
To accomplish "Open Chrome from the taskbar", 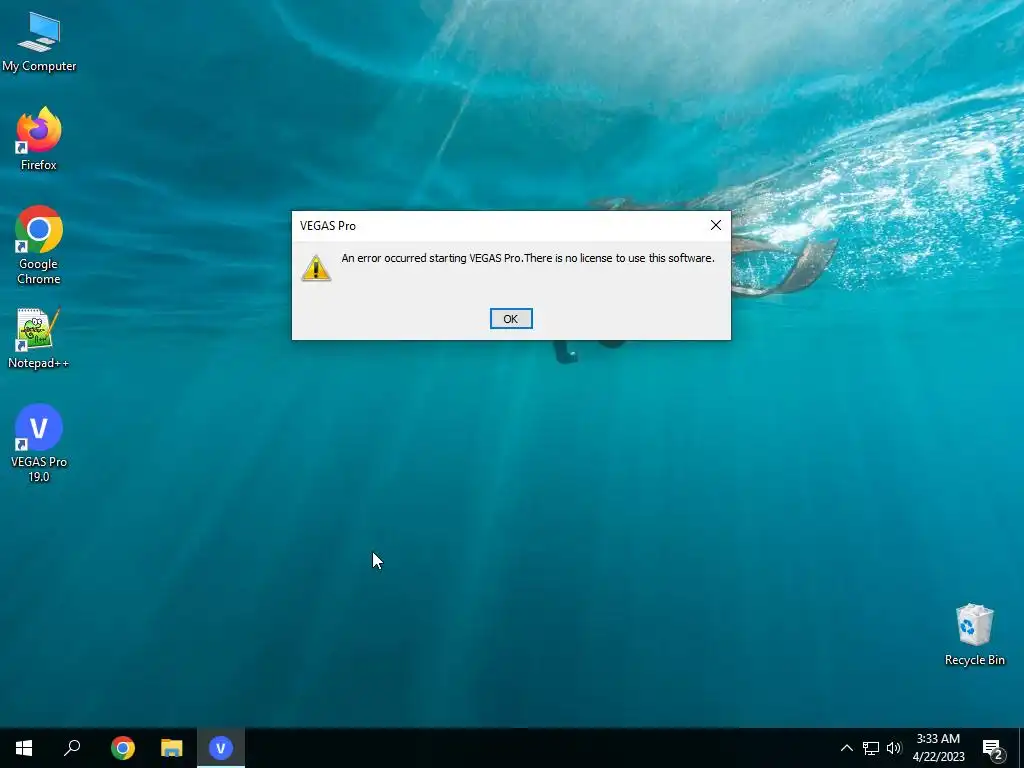I will 123,748.
